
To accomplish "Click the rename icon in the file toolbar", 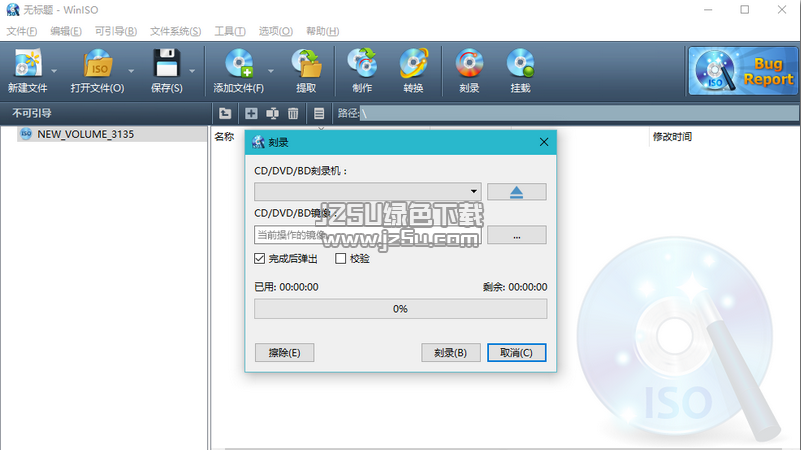I will [x=272, y=113].
